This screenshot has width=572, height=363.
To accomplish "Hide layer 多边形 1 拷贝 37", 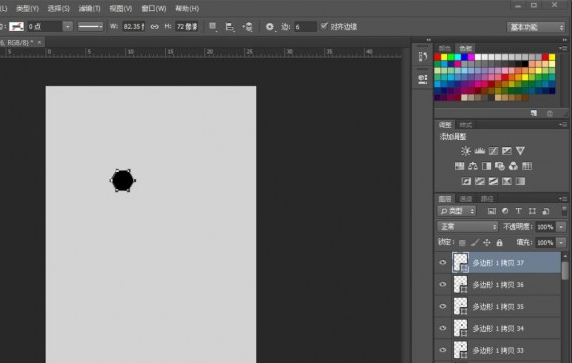I will tap(442, 263).
